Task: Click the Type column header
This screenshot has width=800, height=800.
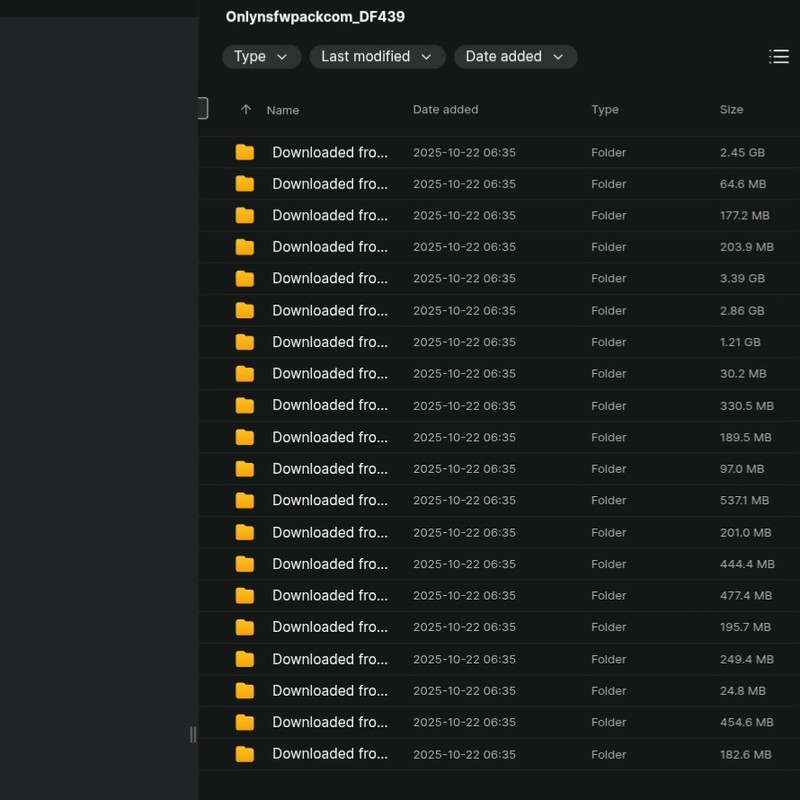Action: pos(605,110)
